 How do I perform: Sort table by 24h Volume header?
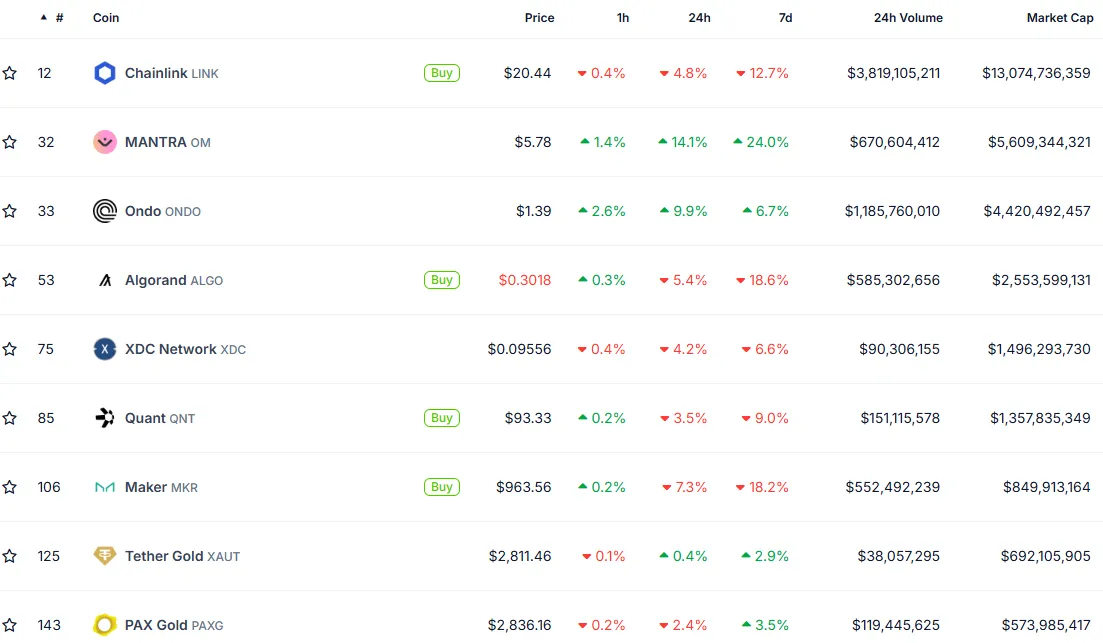[x=907, y=18]
